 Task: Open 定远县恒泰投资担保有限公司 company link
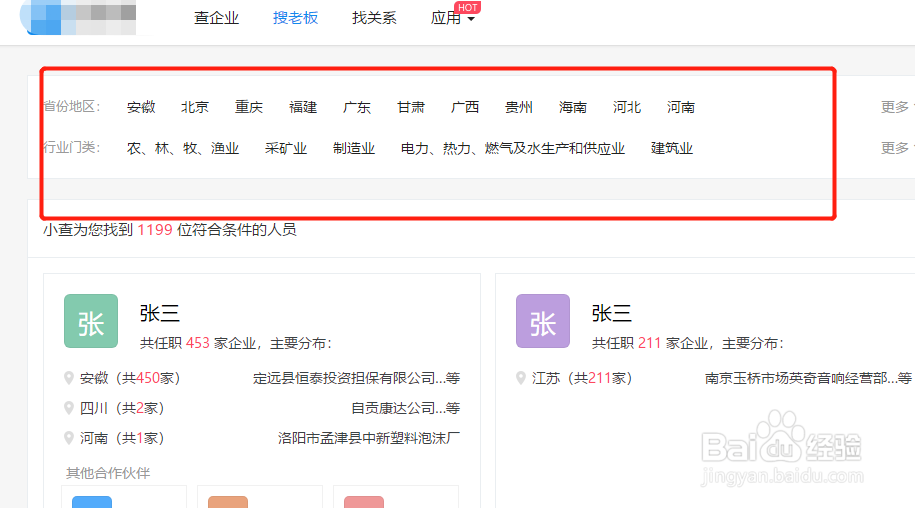click(357, 378)
